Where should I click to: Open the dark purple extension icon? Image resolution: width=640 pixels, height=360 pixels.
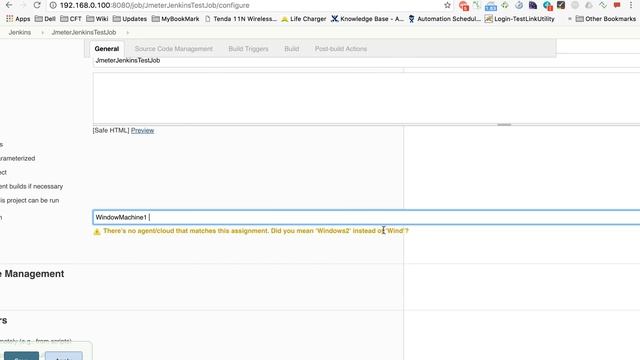click(x=533, y=5)
